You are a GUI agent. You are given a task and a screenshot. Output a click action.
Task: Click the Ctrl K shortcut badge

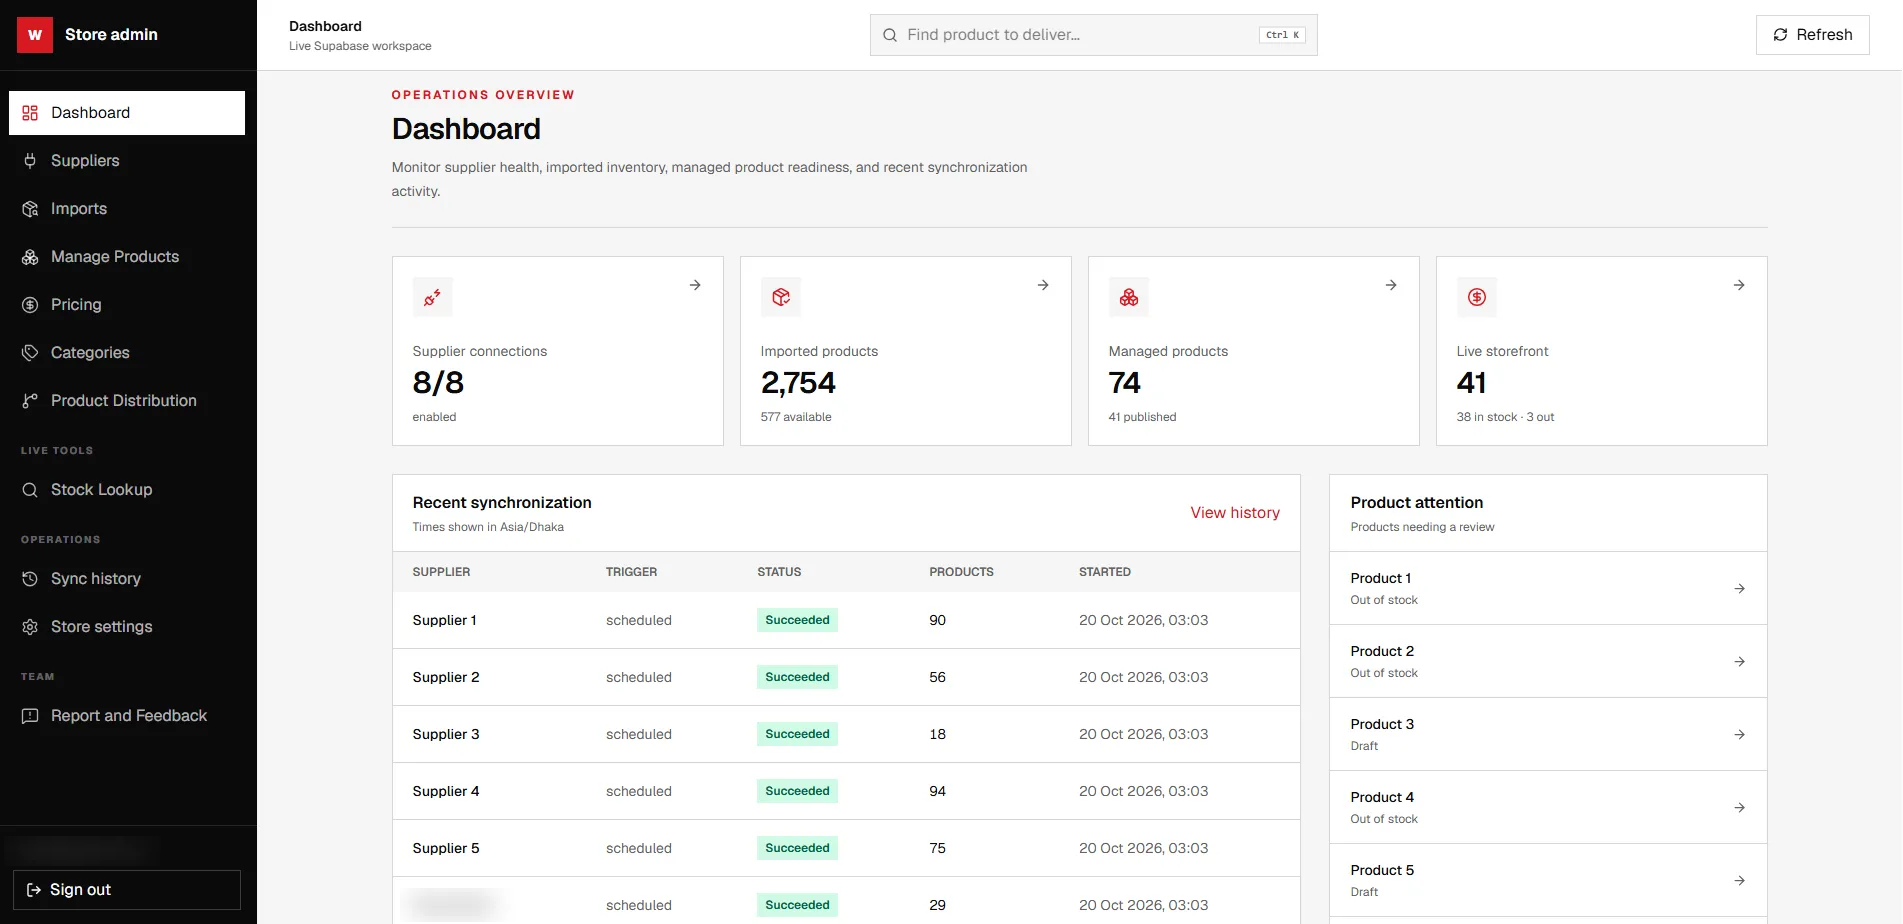click(x=1282, y=35)
